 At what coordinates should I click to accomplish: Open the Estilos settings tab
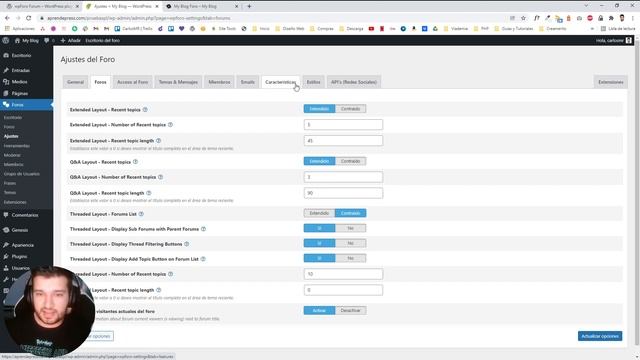313,82
